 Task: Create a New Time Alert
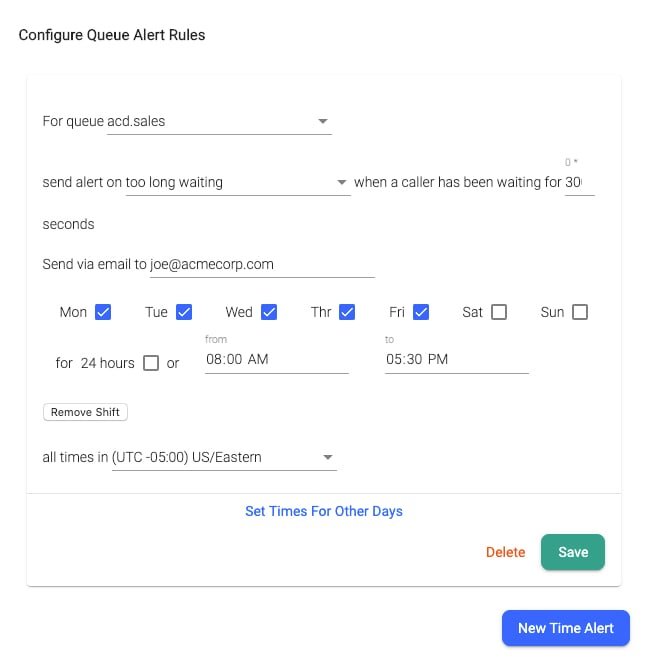565,628
